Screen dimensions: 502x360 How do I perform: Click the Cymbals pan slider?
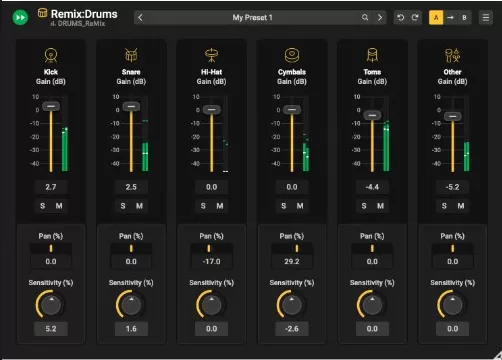click(292, 248)
